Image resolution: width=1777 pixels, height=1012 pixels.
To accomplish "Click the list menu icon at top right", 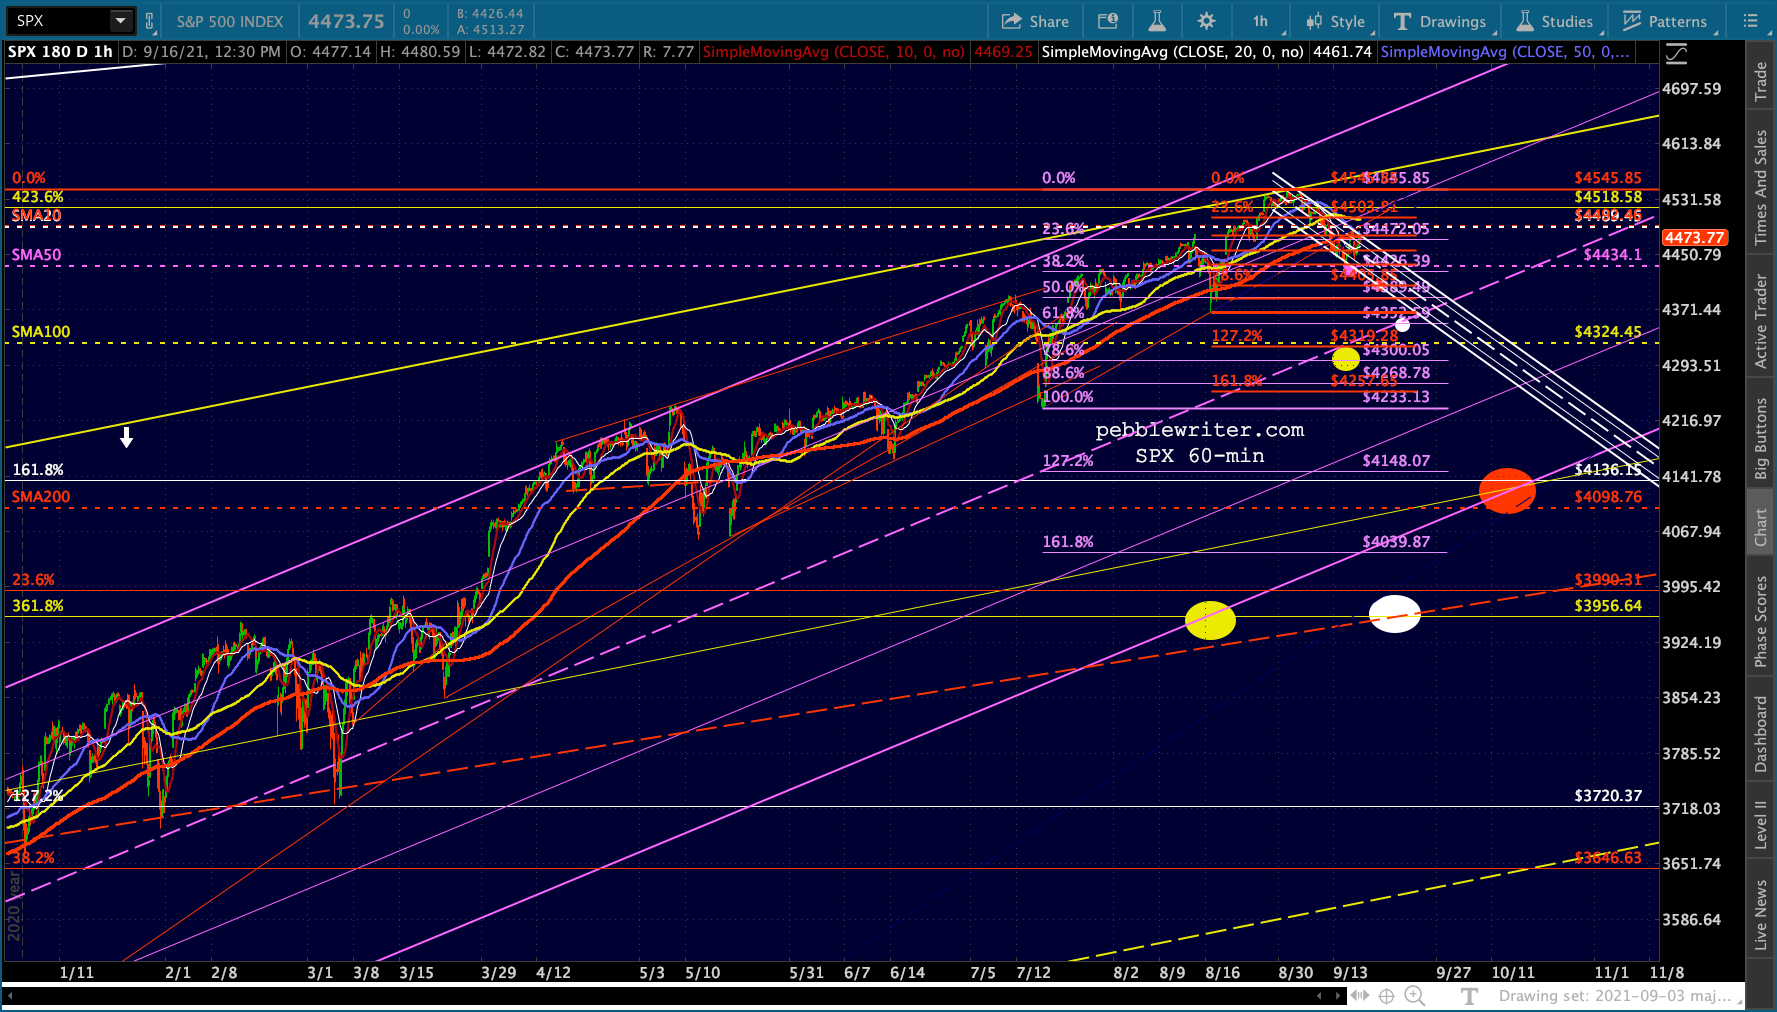I will (x=1750, y=21).
